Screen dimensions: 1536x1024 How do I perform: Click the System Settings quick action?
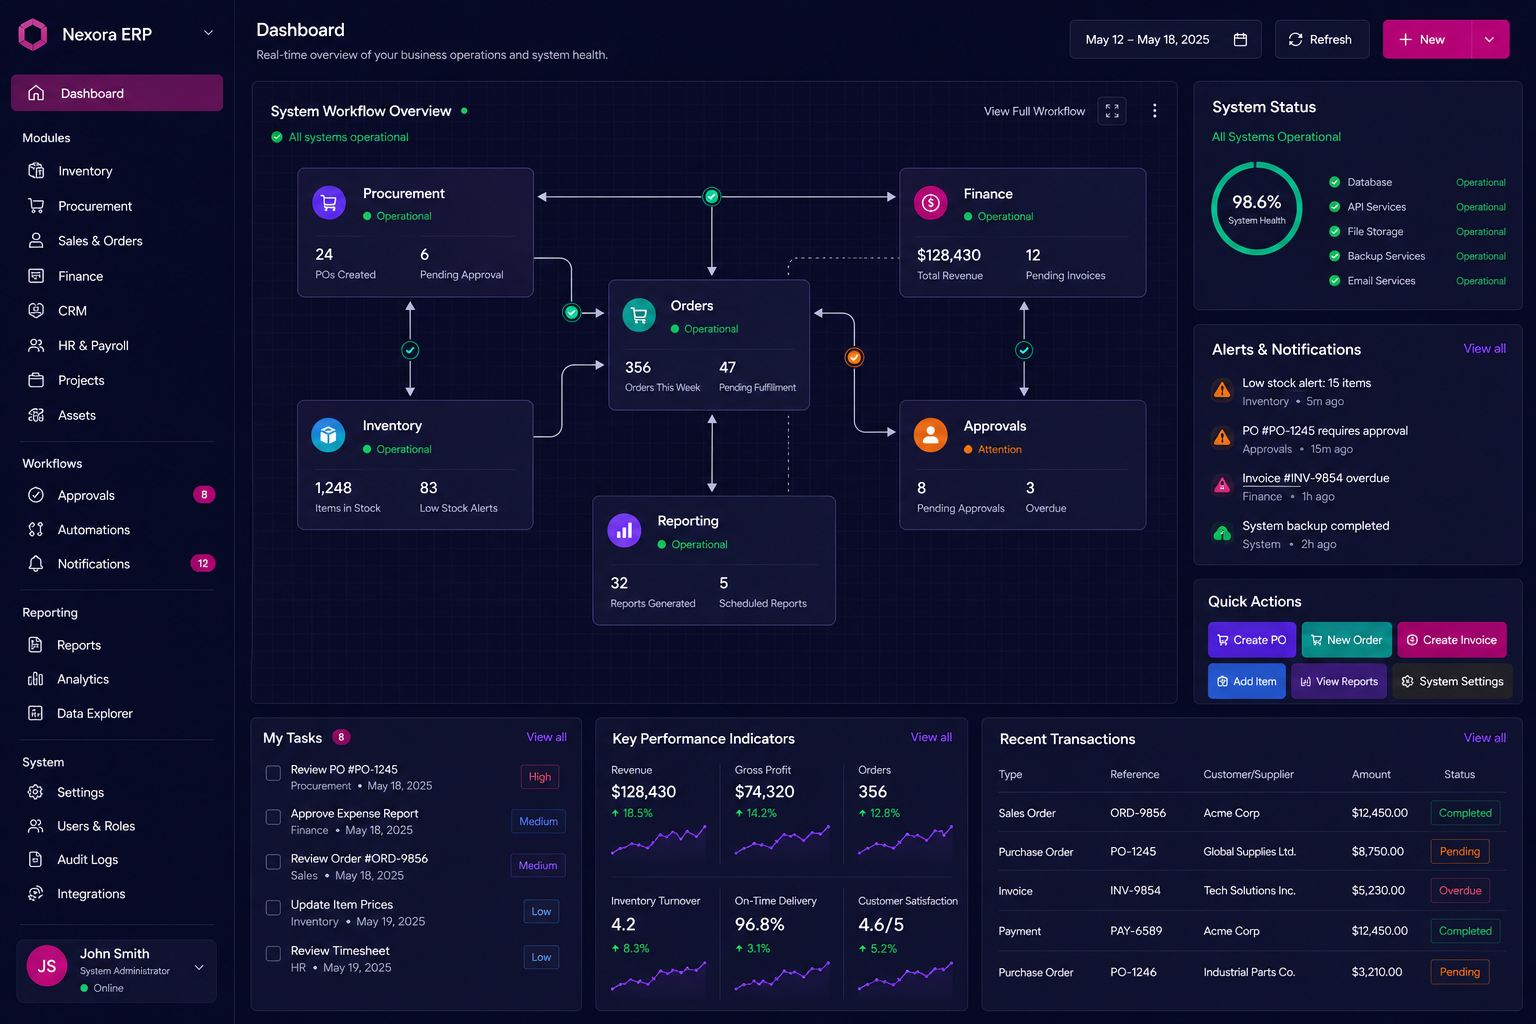tap(1453, 681)
